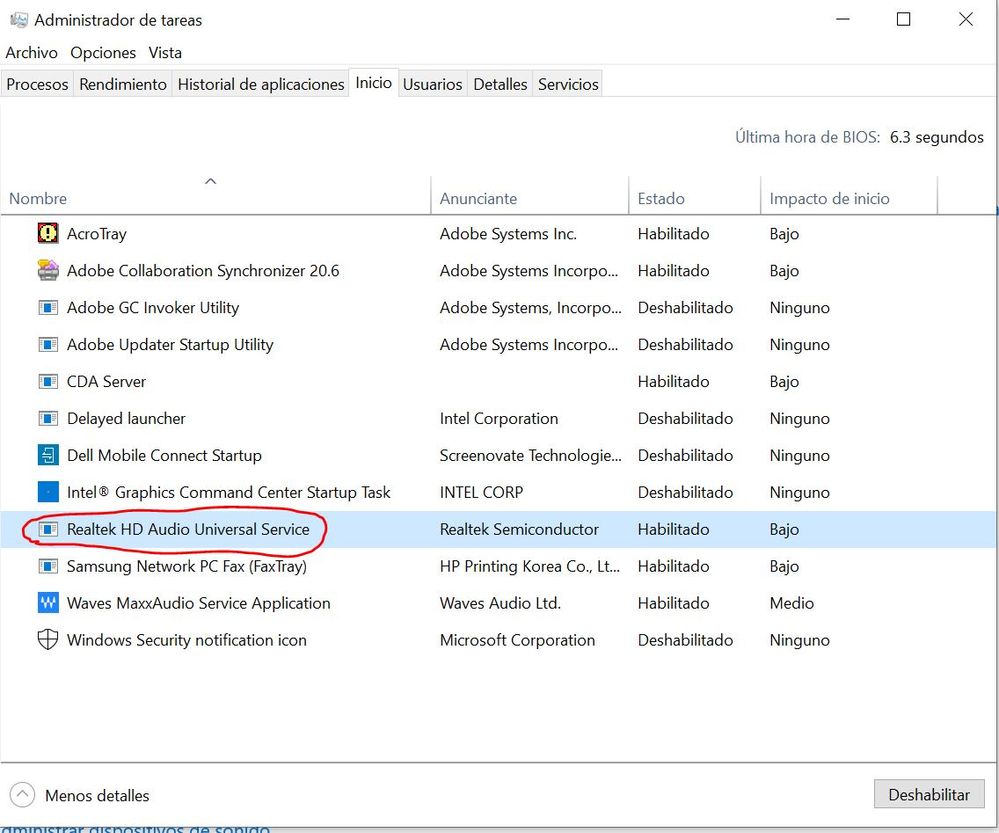The height and width of the screenshot is (833, 999).
Task: Select Adobe Updater Startup Utility entry
Action: [x=170, y=345]
